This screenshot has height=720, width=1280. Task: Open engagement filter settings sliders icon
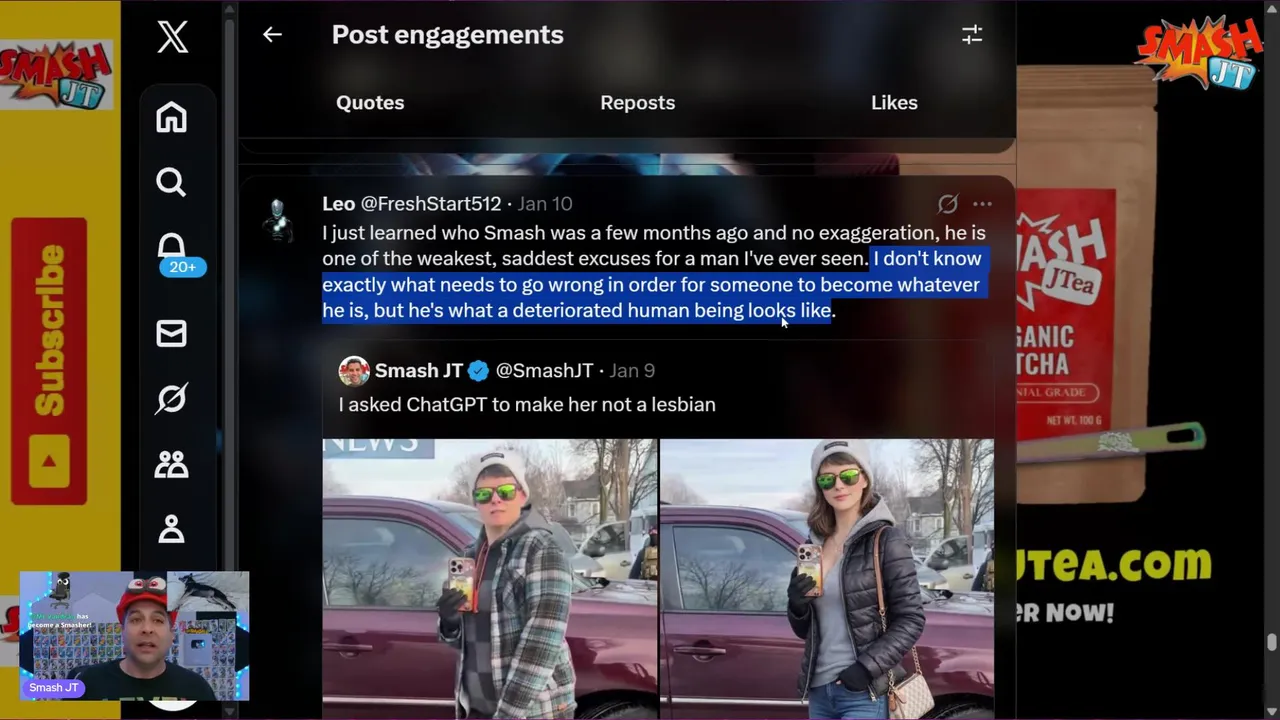(972, 35)
